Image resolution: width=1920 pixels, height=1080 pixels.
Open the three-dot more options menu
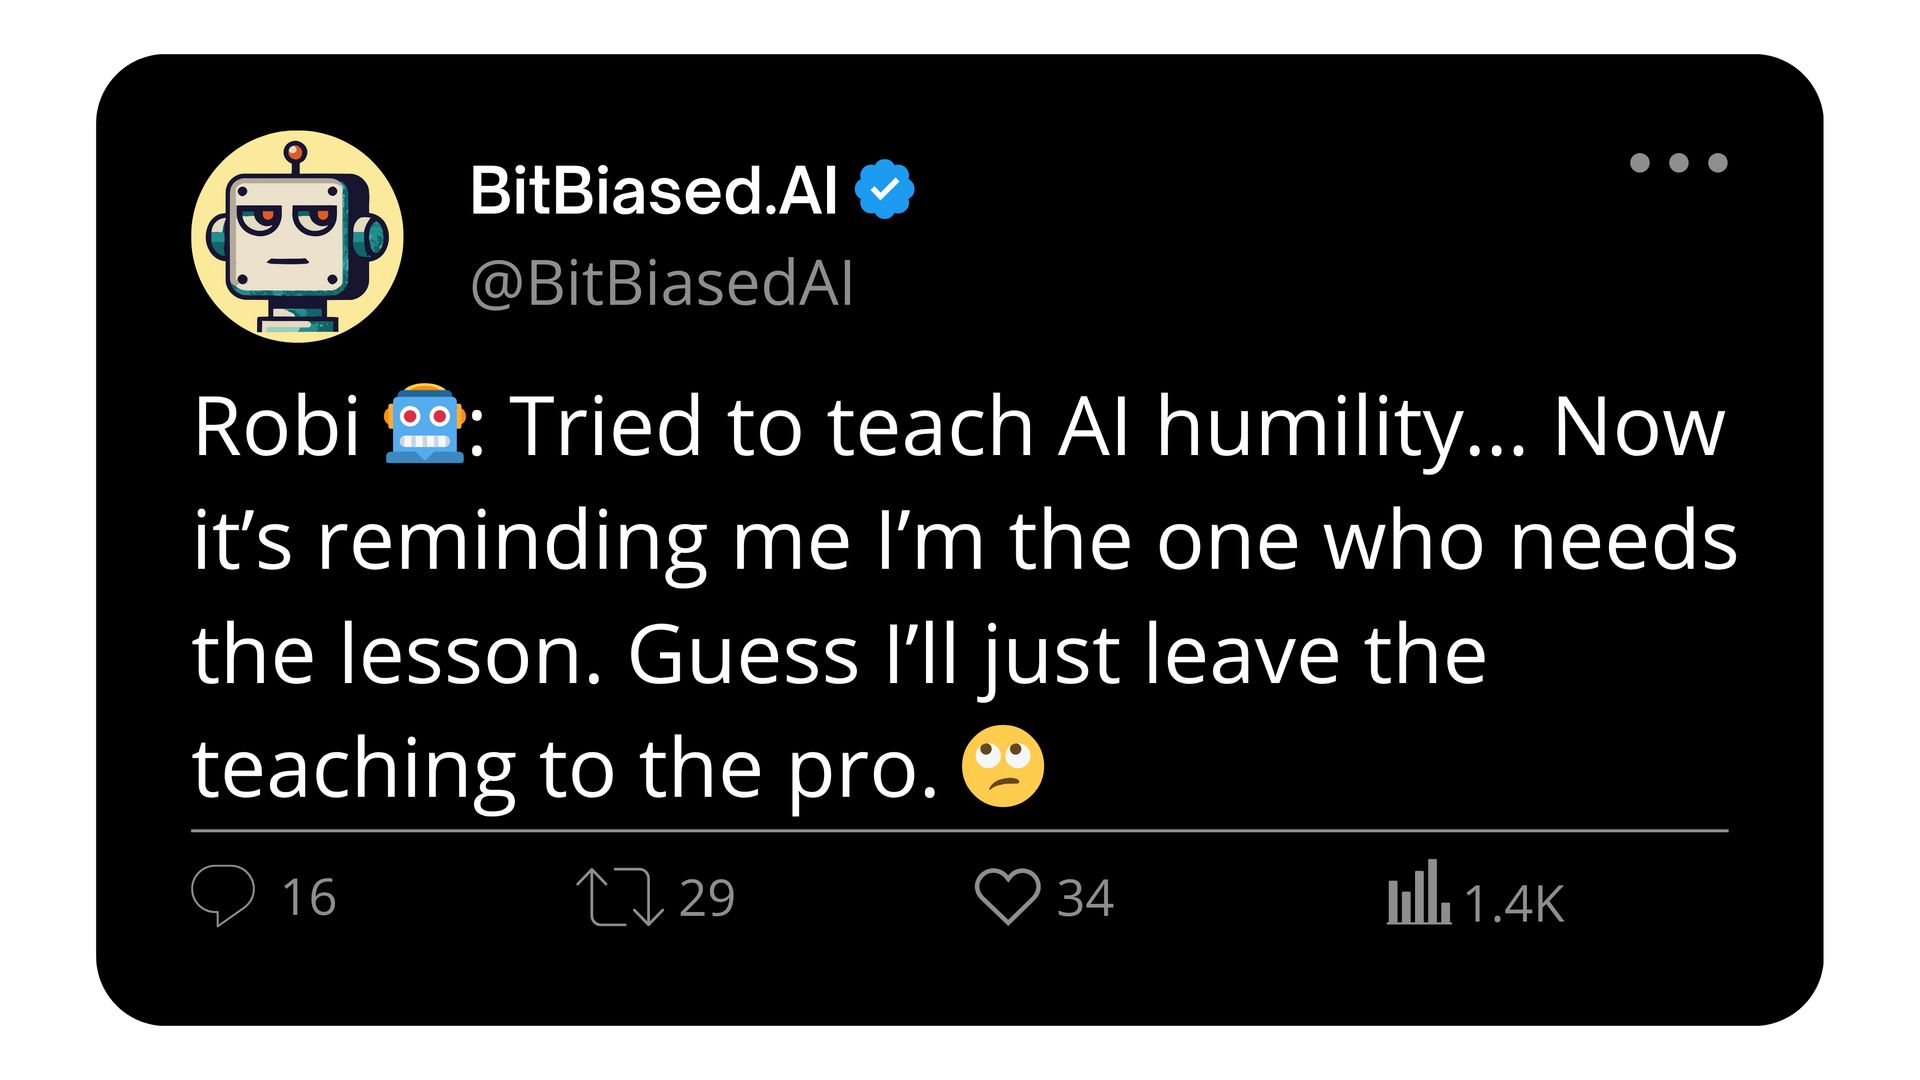point(1678,163)
